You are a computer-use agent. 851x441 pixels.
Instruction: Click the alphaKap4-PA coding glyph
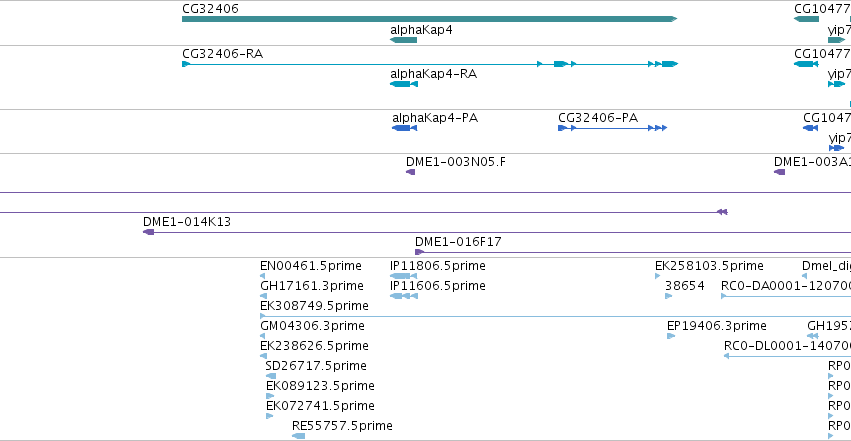[404, 128]
